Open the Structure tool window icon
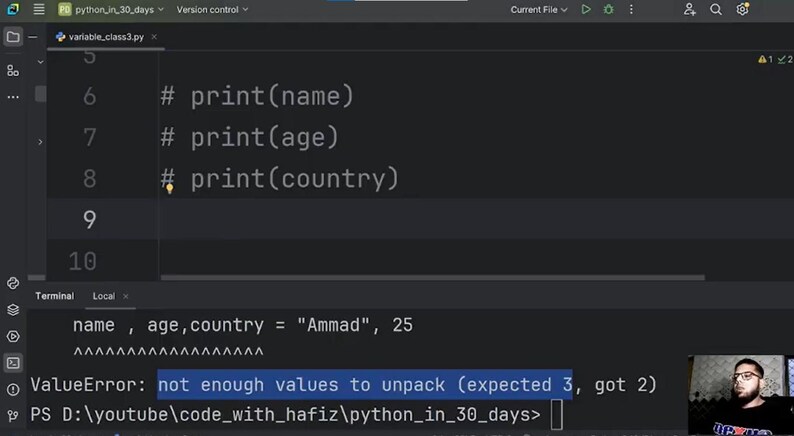The image size is (794, 436). (x=13, y=70)
